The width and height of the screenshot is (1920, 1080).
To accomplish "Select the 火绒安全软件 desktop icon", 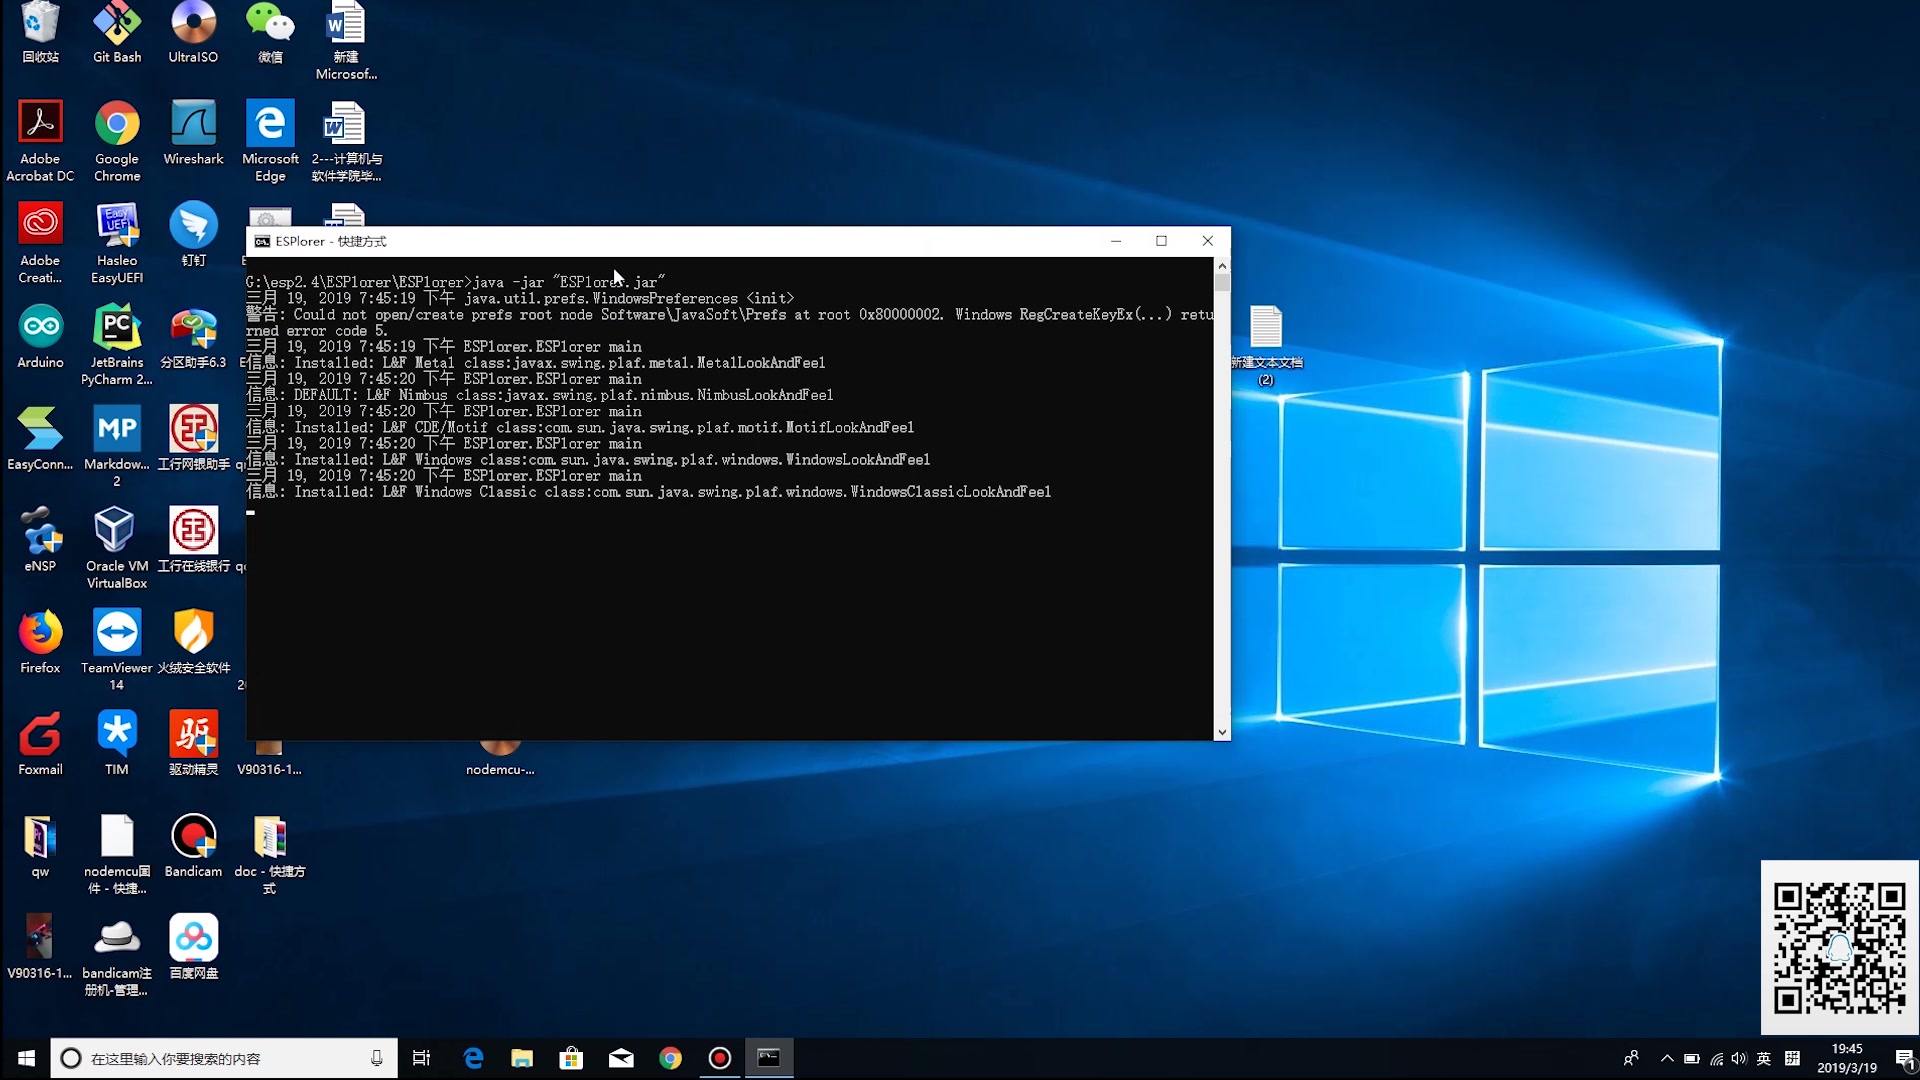I will pyautogui.click(x=193, y=641).
